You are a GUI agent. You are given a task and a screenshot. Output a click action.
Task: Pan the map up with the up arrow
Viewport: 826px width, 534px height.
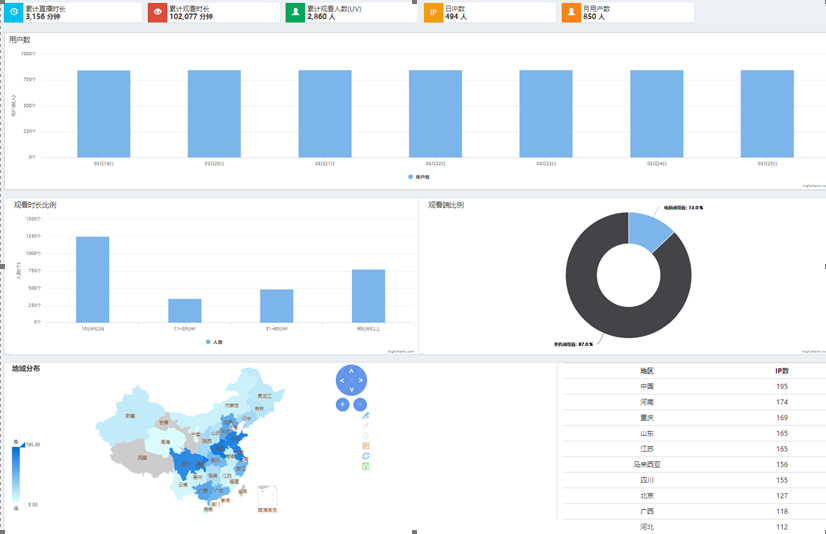[x=351, y=371]
